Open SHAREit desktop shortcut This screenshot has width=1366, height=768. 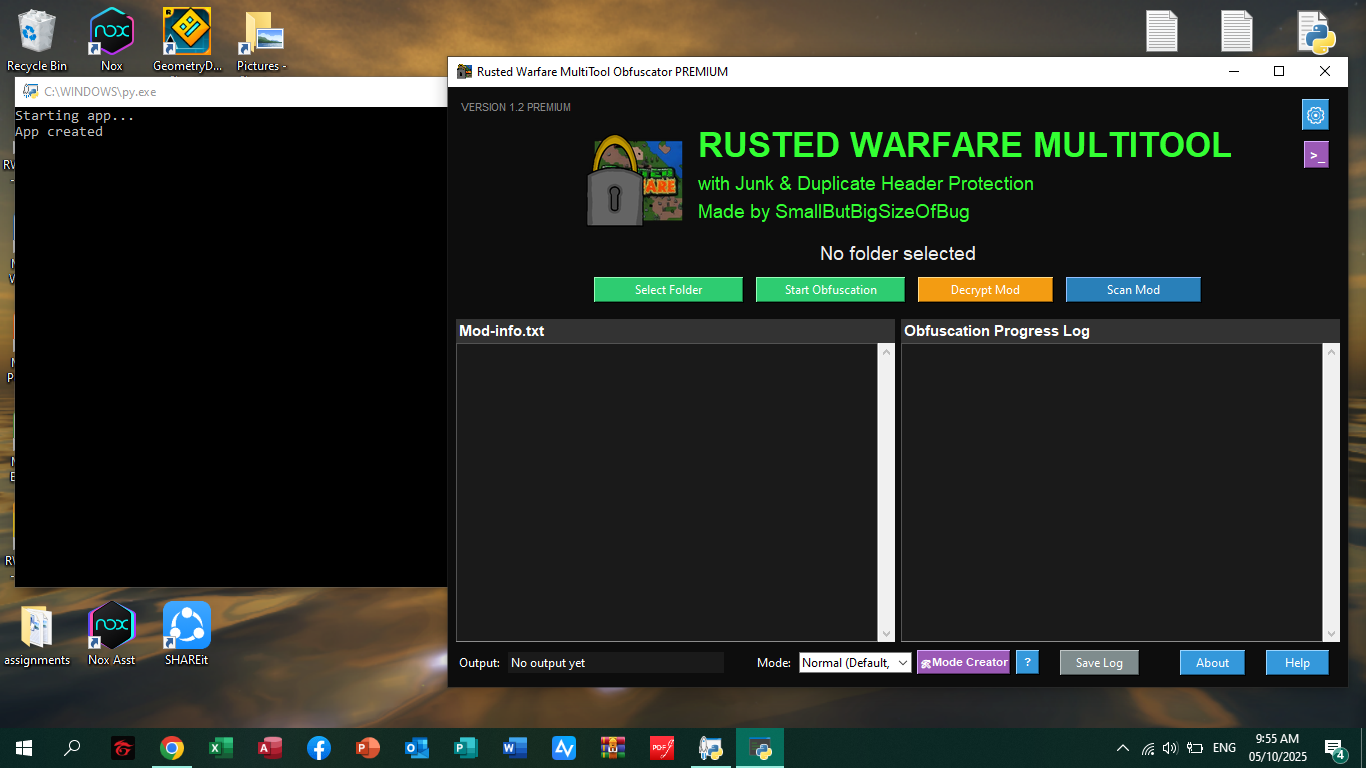pos(187,634)
